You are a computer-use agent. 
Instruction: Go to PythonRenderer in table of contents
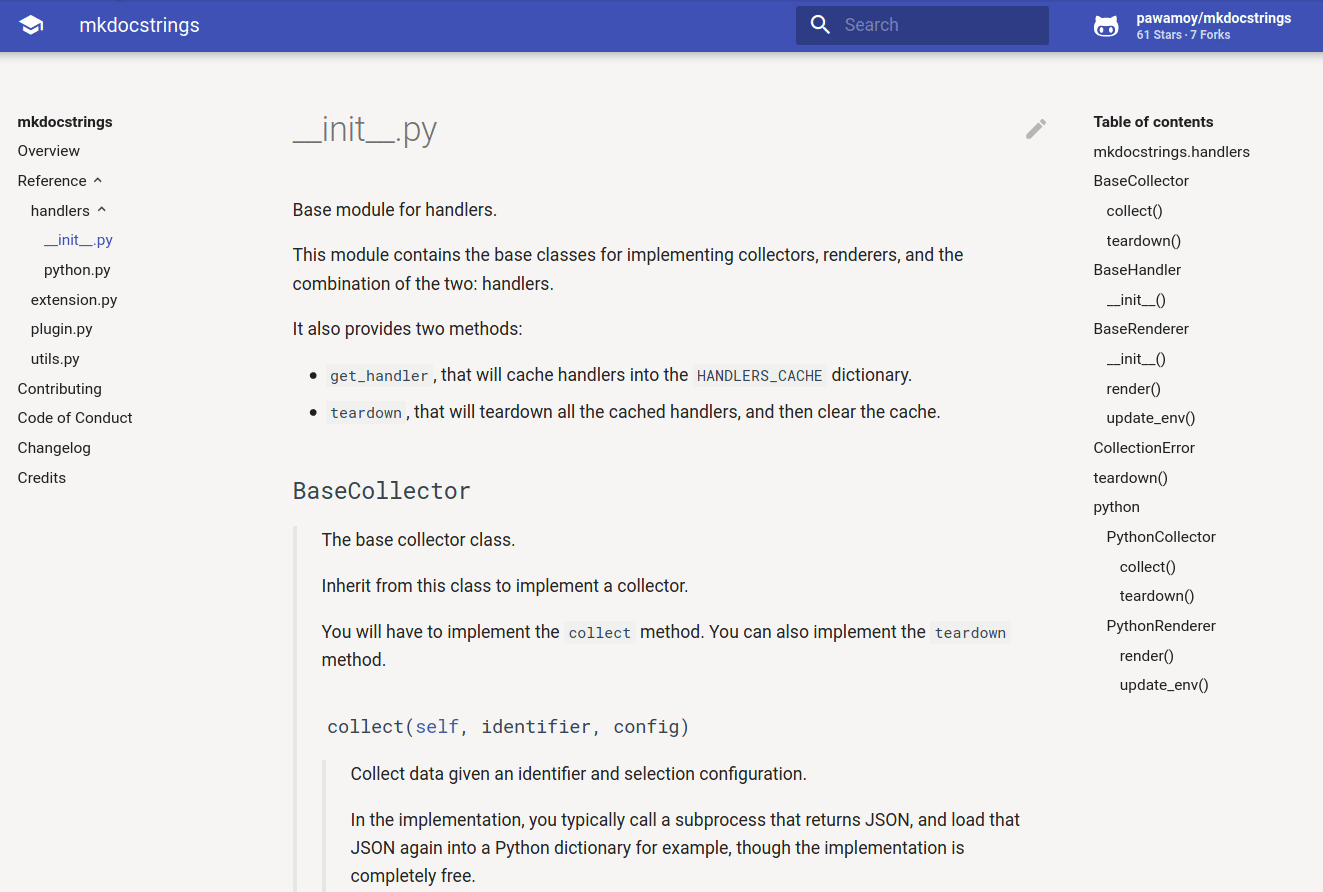click(1161, 626)
